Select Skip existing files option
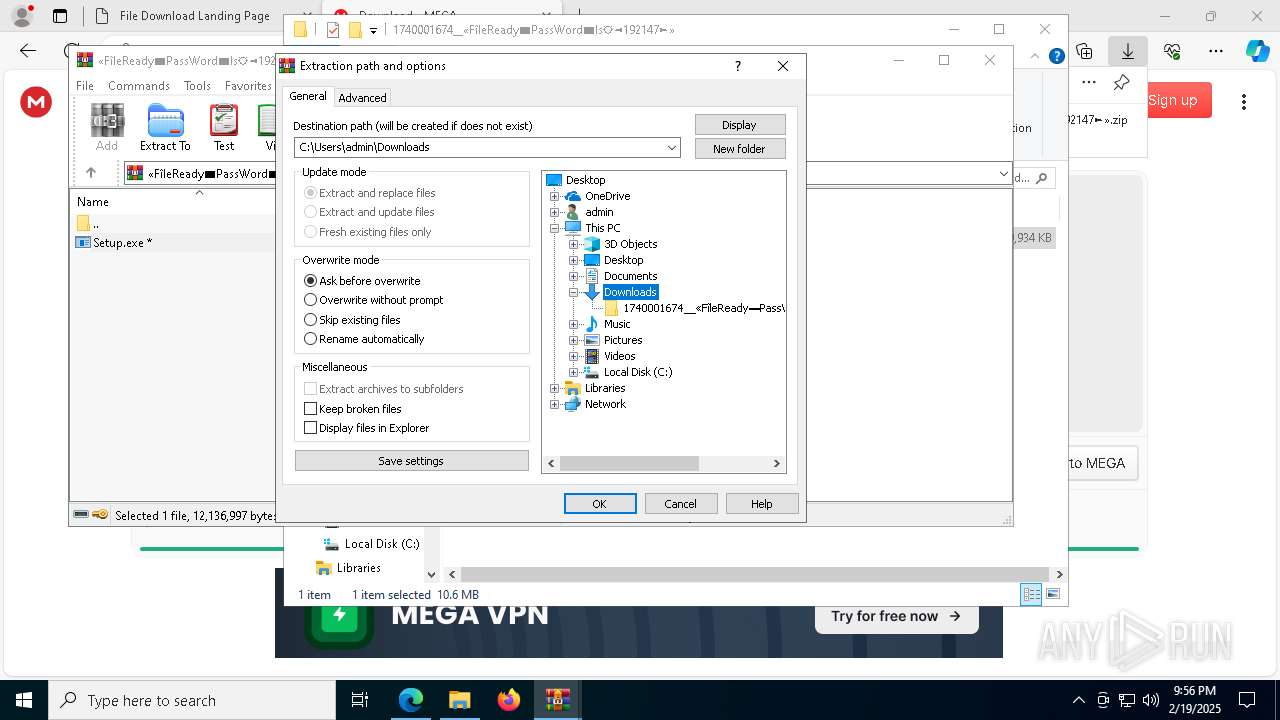Image resolution: width=1280 pixels, height=720 pixels. pos(352,320)
